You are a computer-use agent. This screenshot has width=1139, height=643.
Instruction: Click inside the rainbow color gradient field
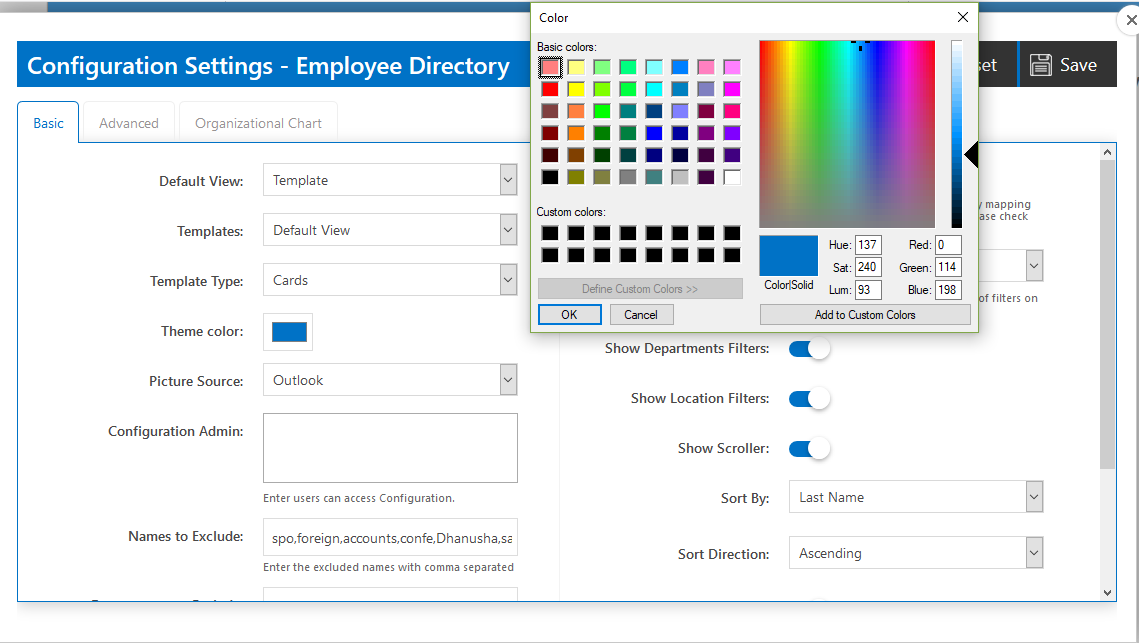pos(847,135)
